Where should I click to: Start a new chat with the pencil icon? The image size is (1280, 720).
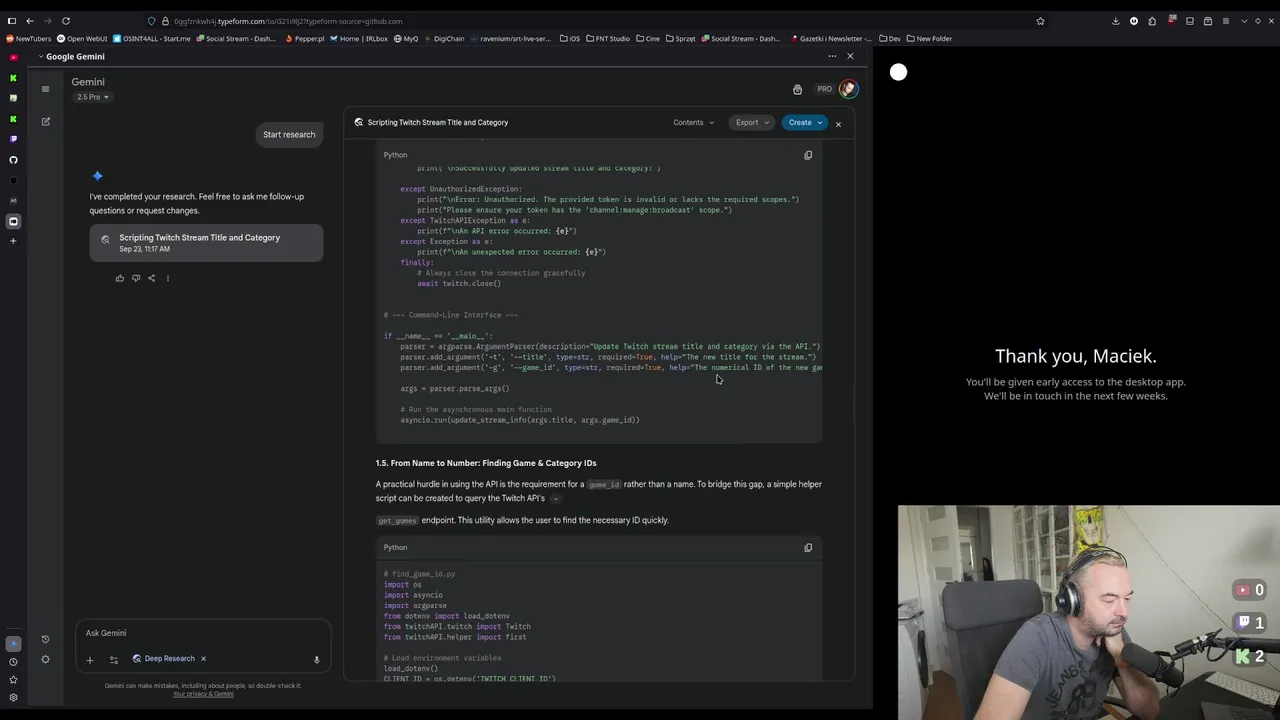click(x=45, y=121)
